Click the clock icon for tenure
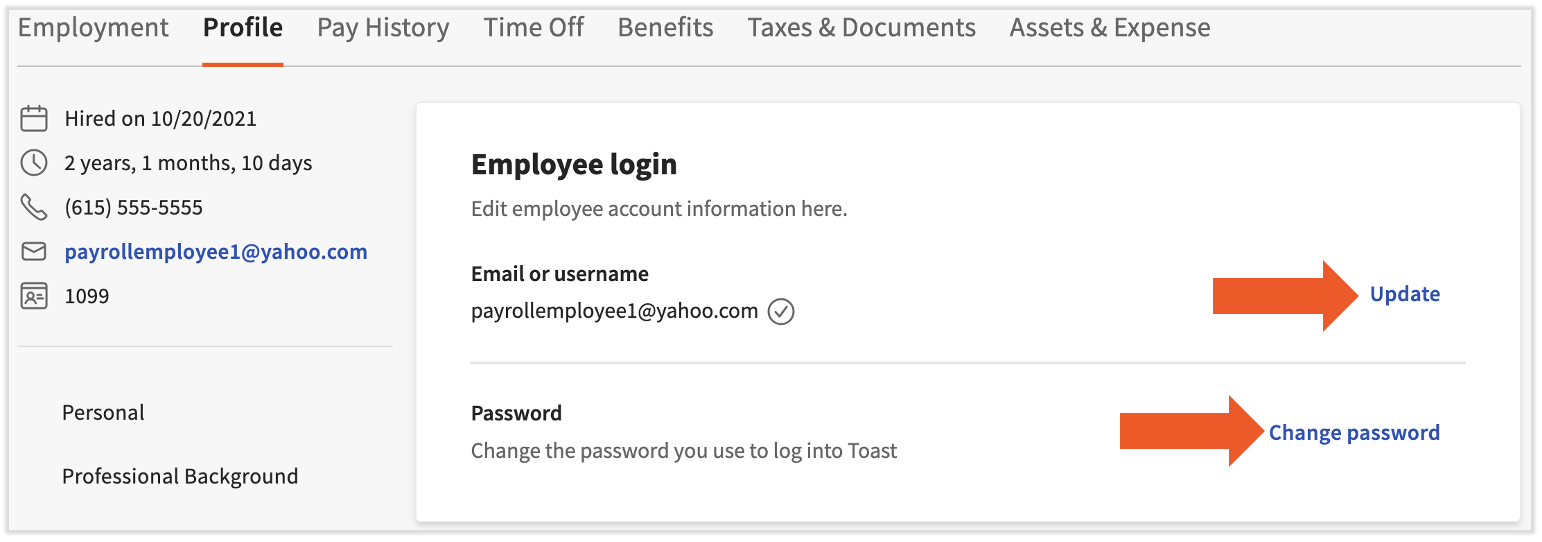1542x542 pixels. pos(34,163)
